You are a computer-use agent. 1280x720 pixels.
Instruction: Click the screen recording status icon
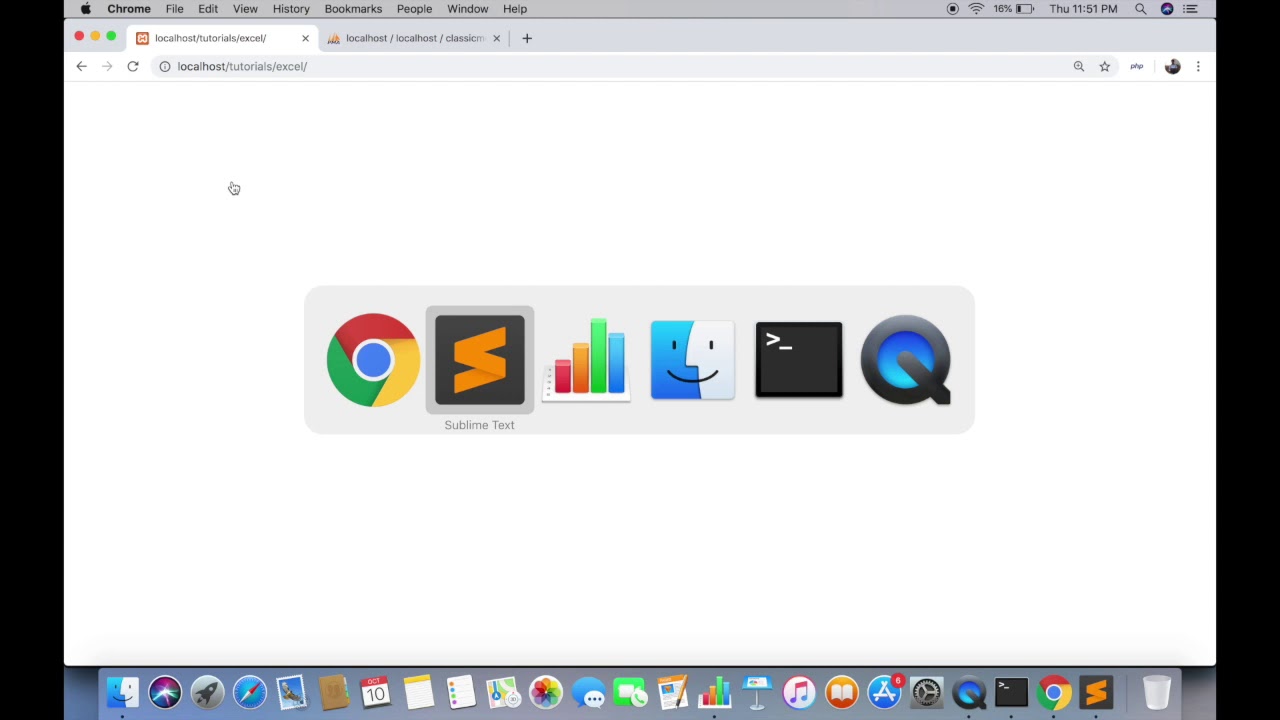click(952, 9)
